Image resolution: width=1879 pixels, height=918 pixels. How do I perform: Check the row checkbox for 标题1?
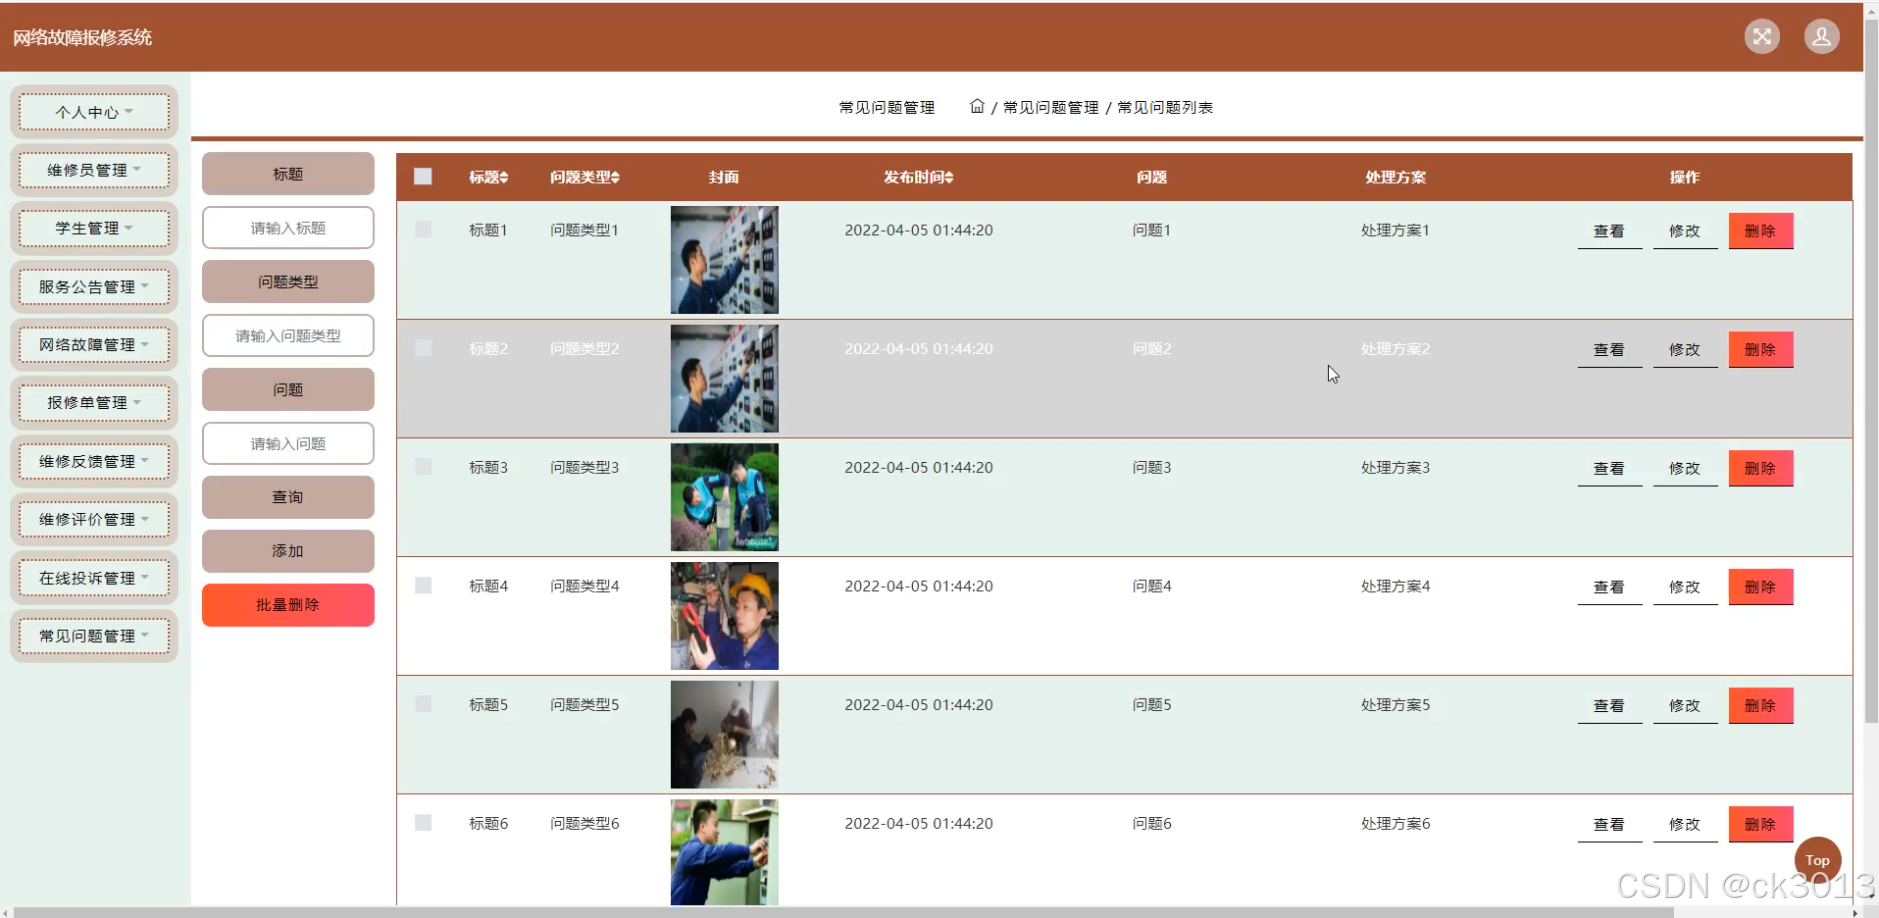coord(423,229)
